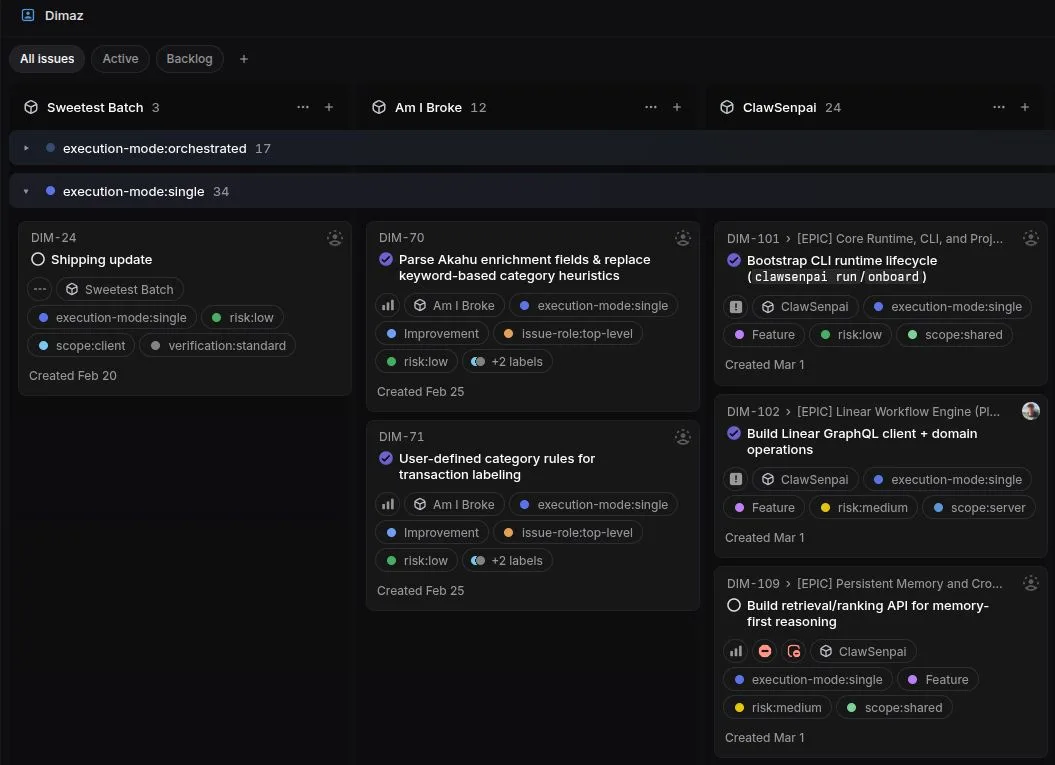Screen dimensions: 1055x765
Task: Click scope:shared label on DIM-101
Action: [954, 335]
